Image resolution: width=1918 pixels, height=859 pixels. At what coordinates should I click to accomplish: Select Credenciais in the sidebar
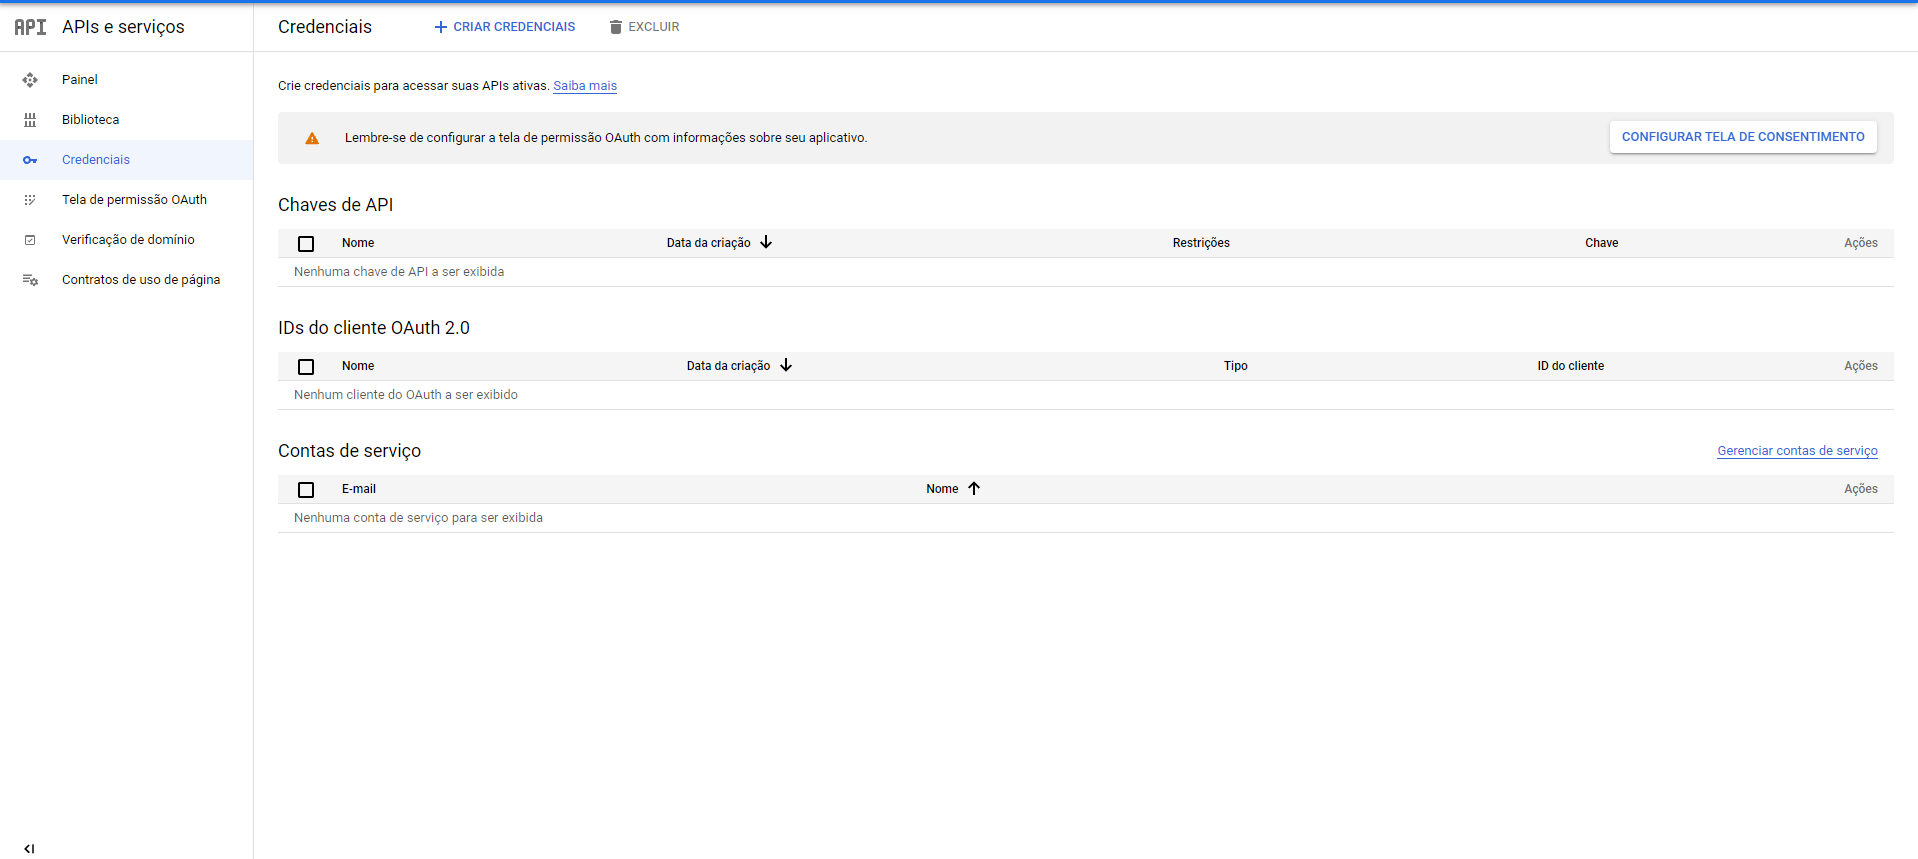pos(126,160)
